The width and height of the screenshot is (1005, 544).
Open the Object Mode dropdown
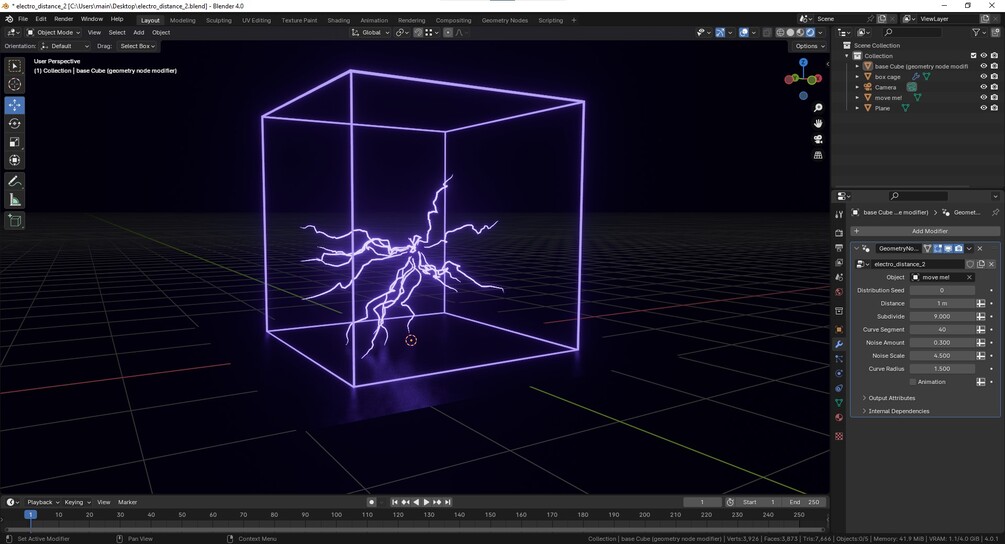pos(54,32)
